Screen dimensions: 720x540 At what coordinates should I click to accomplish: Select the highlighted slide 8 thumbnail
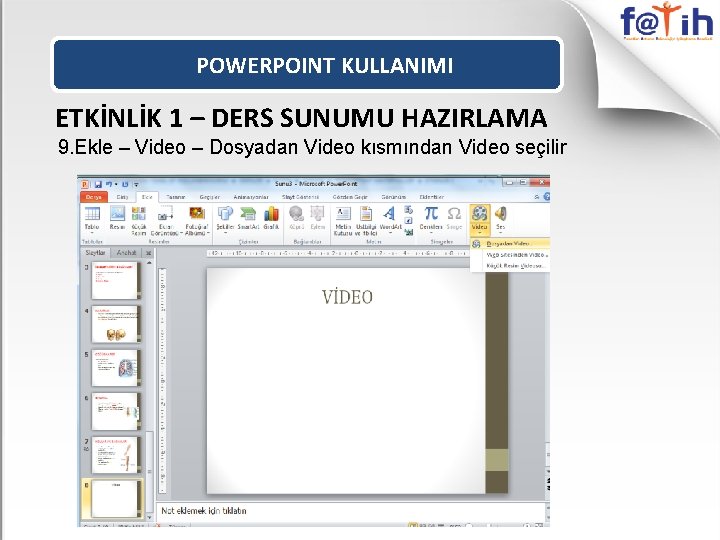(x=116, y=499)
